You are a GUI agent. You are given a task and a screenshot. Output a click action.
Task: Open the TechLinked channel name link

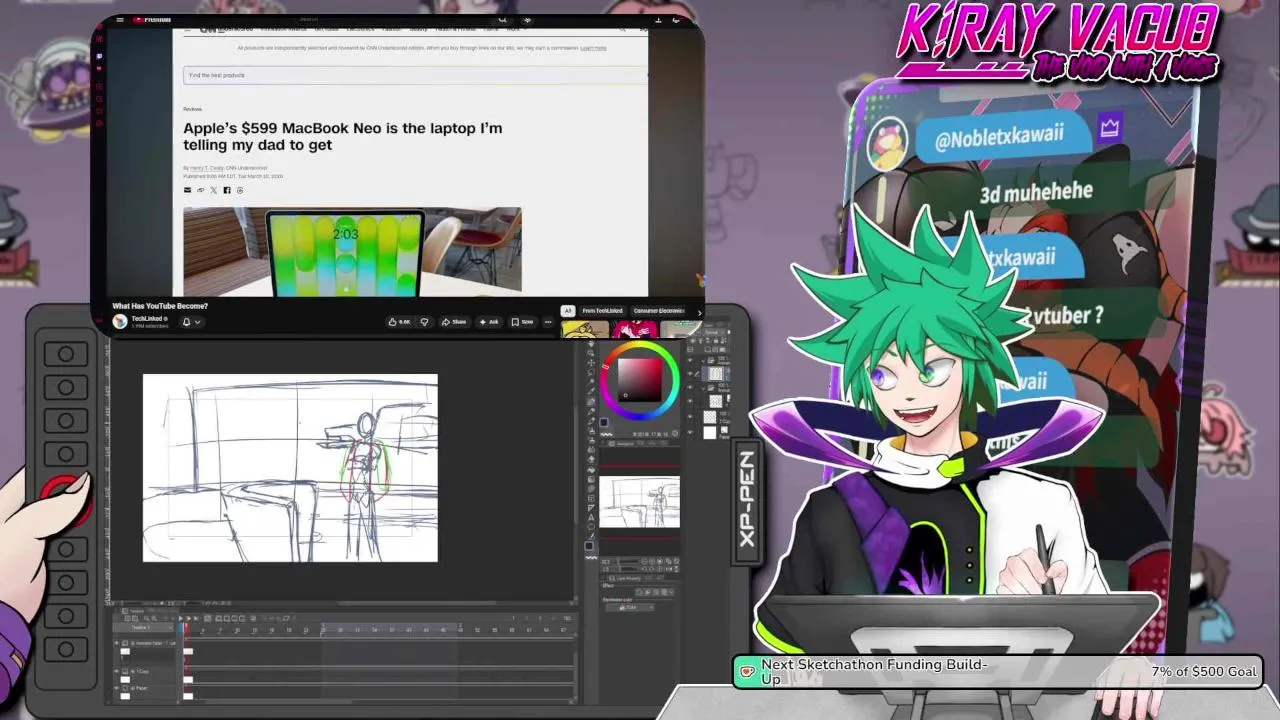pyautogui.click(x=147, y=319)
